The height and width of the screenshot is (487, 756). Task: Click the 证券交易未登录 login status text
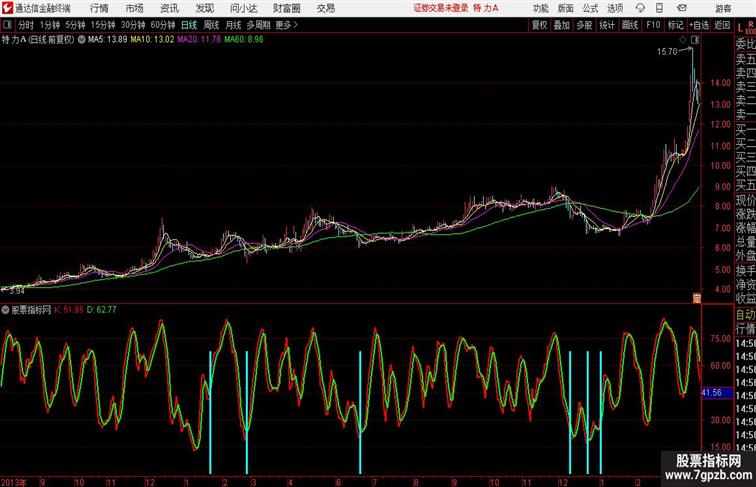[x=441, y=8]
